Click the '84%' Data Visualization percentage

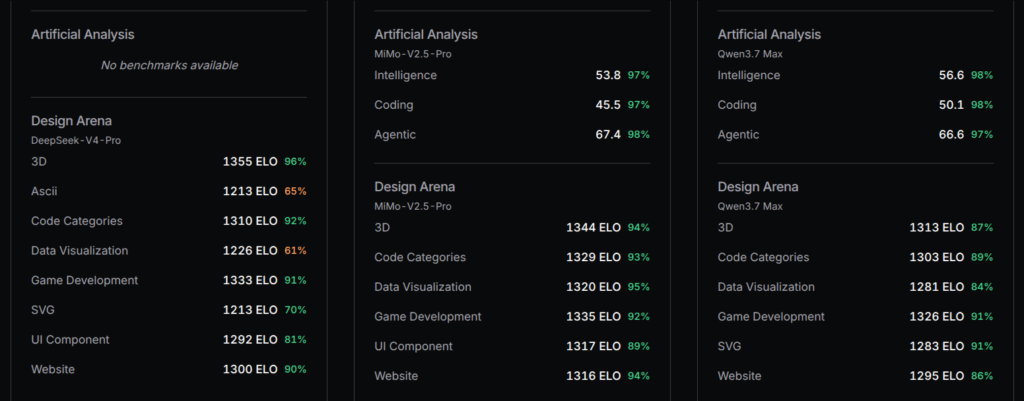point(982,287)
